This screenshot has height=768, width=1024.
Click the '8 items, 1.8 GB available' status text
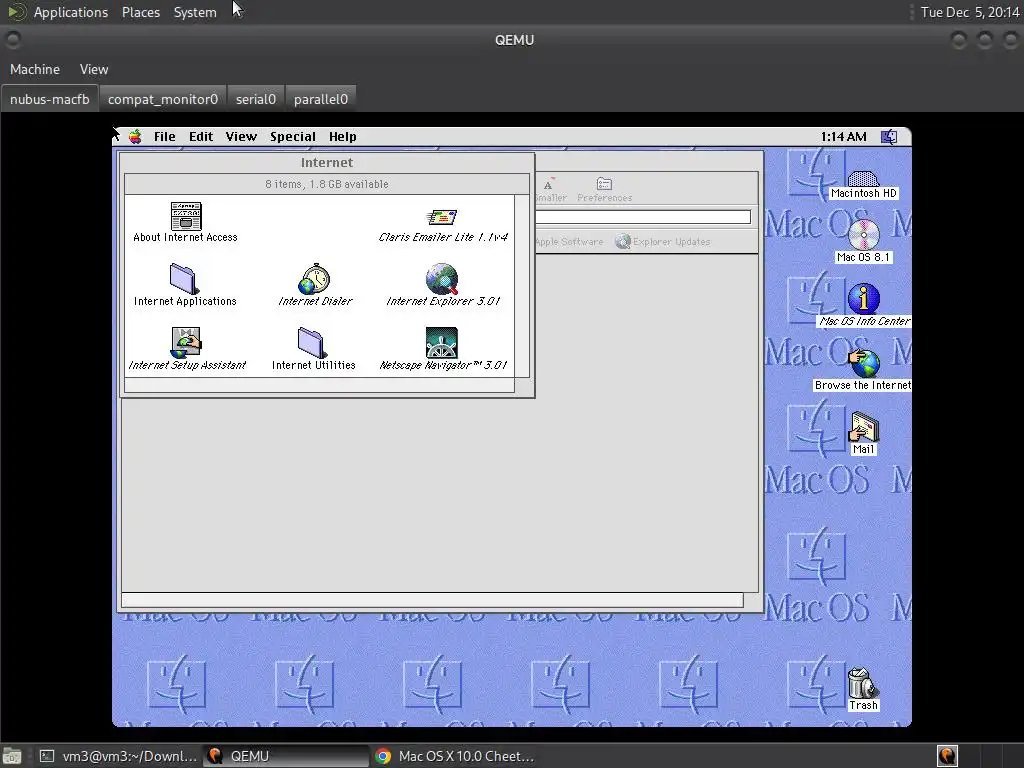327,184
